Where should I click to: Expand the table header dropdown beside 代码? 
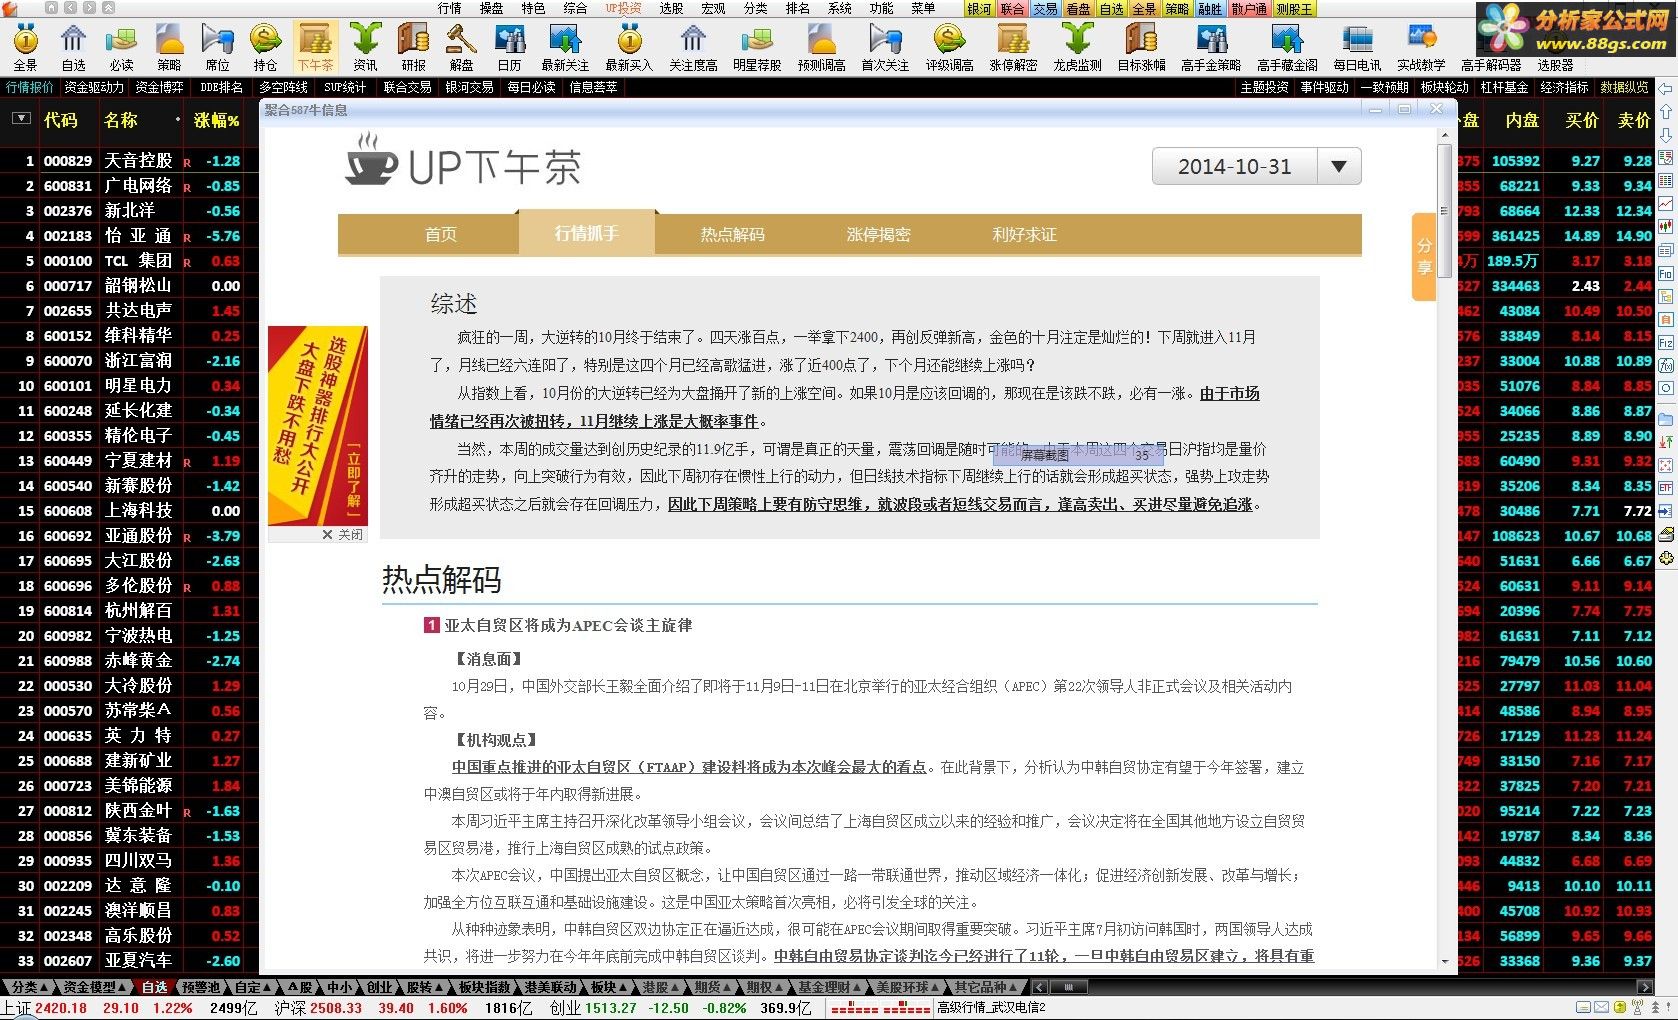[20, 119]
